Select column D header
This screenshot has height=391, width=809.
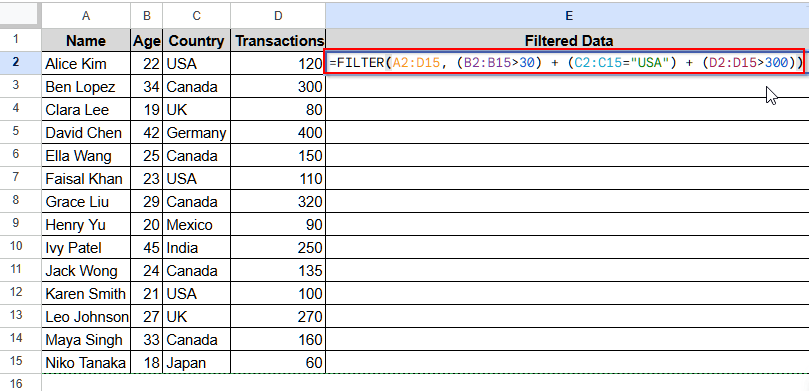[x=278, y=16]
